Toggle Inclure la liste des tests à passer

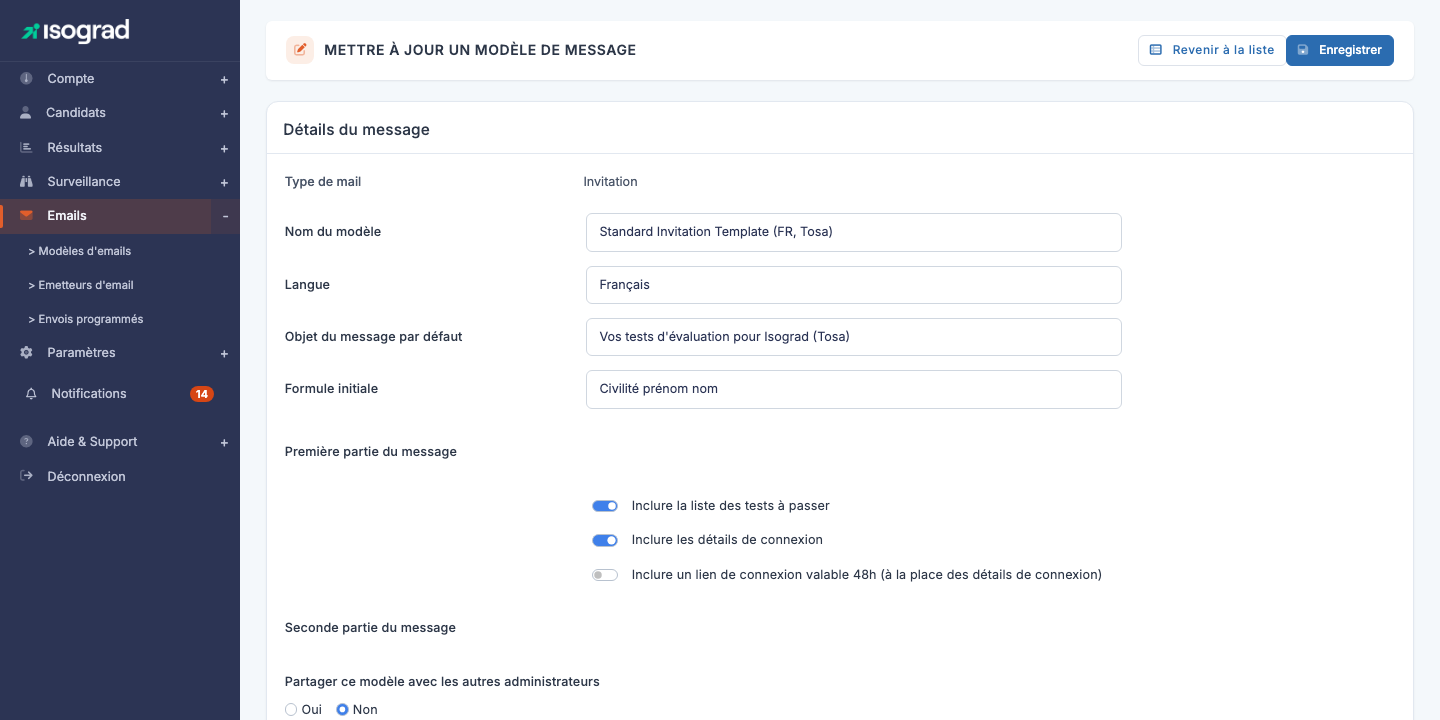pos(605,506)
